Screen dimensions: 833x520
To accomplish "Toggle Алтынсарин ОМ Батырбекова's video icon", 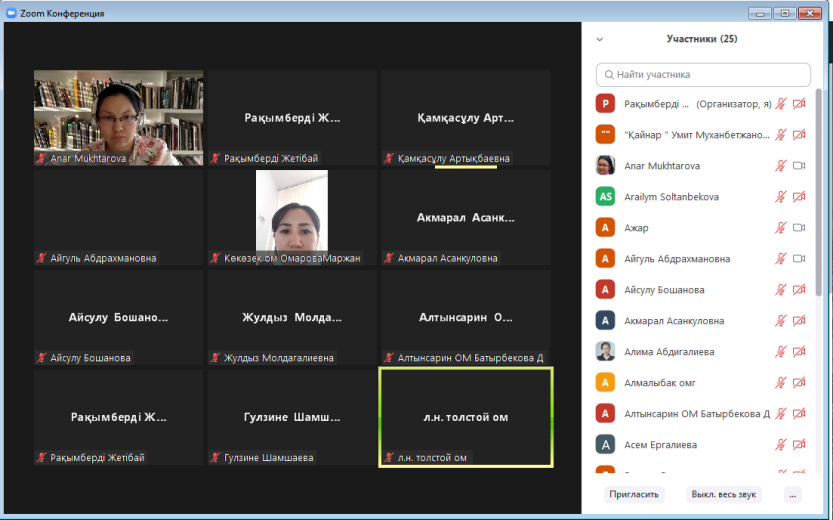I will pos(799,414).
